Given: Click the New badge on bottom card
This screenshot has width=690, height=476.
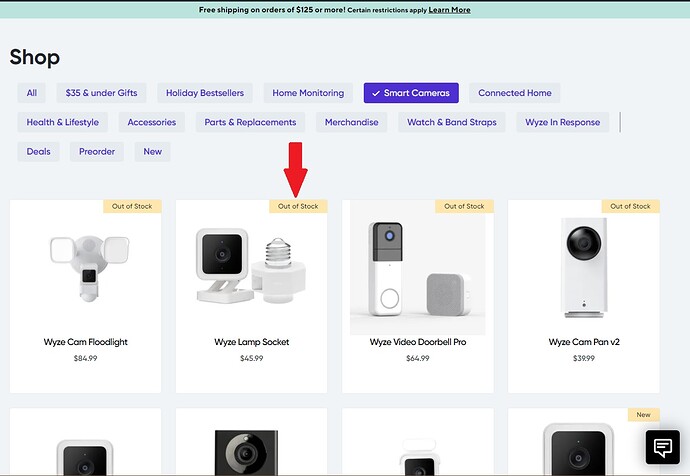Looking at the screenshot, I should (643, 415).
